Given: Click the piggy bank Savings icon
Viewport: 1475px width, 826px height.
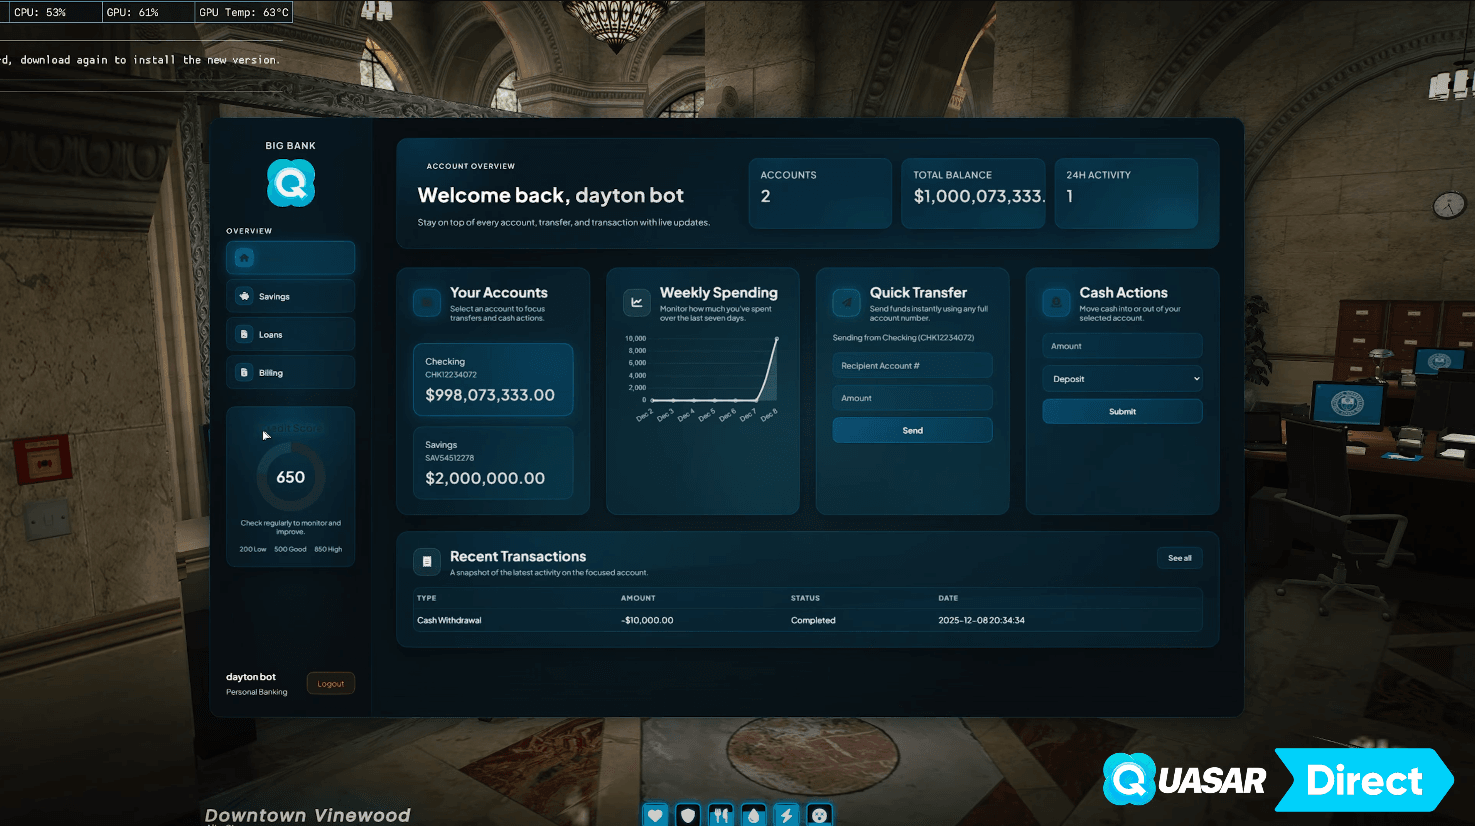Looking at the screenshot, I should click(242, 295).
